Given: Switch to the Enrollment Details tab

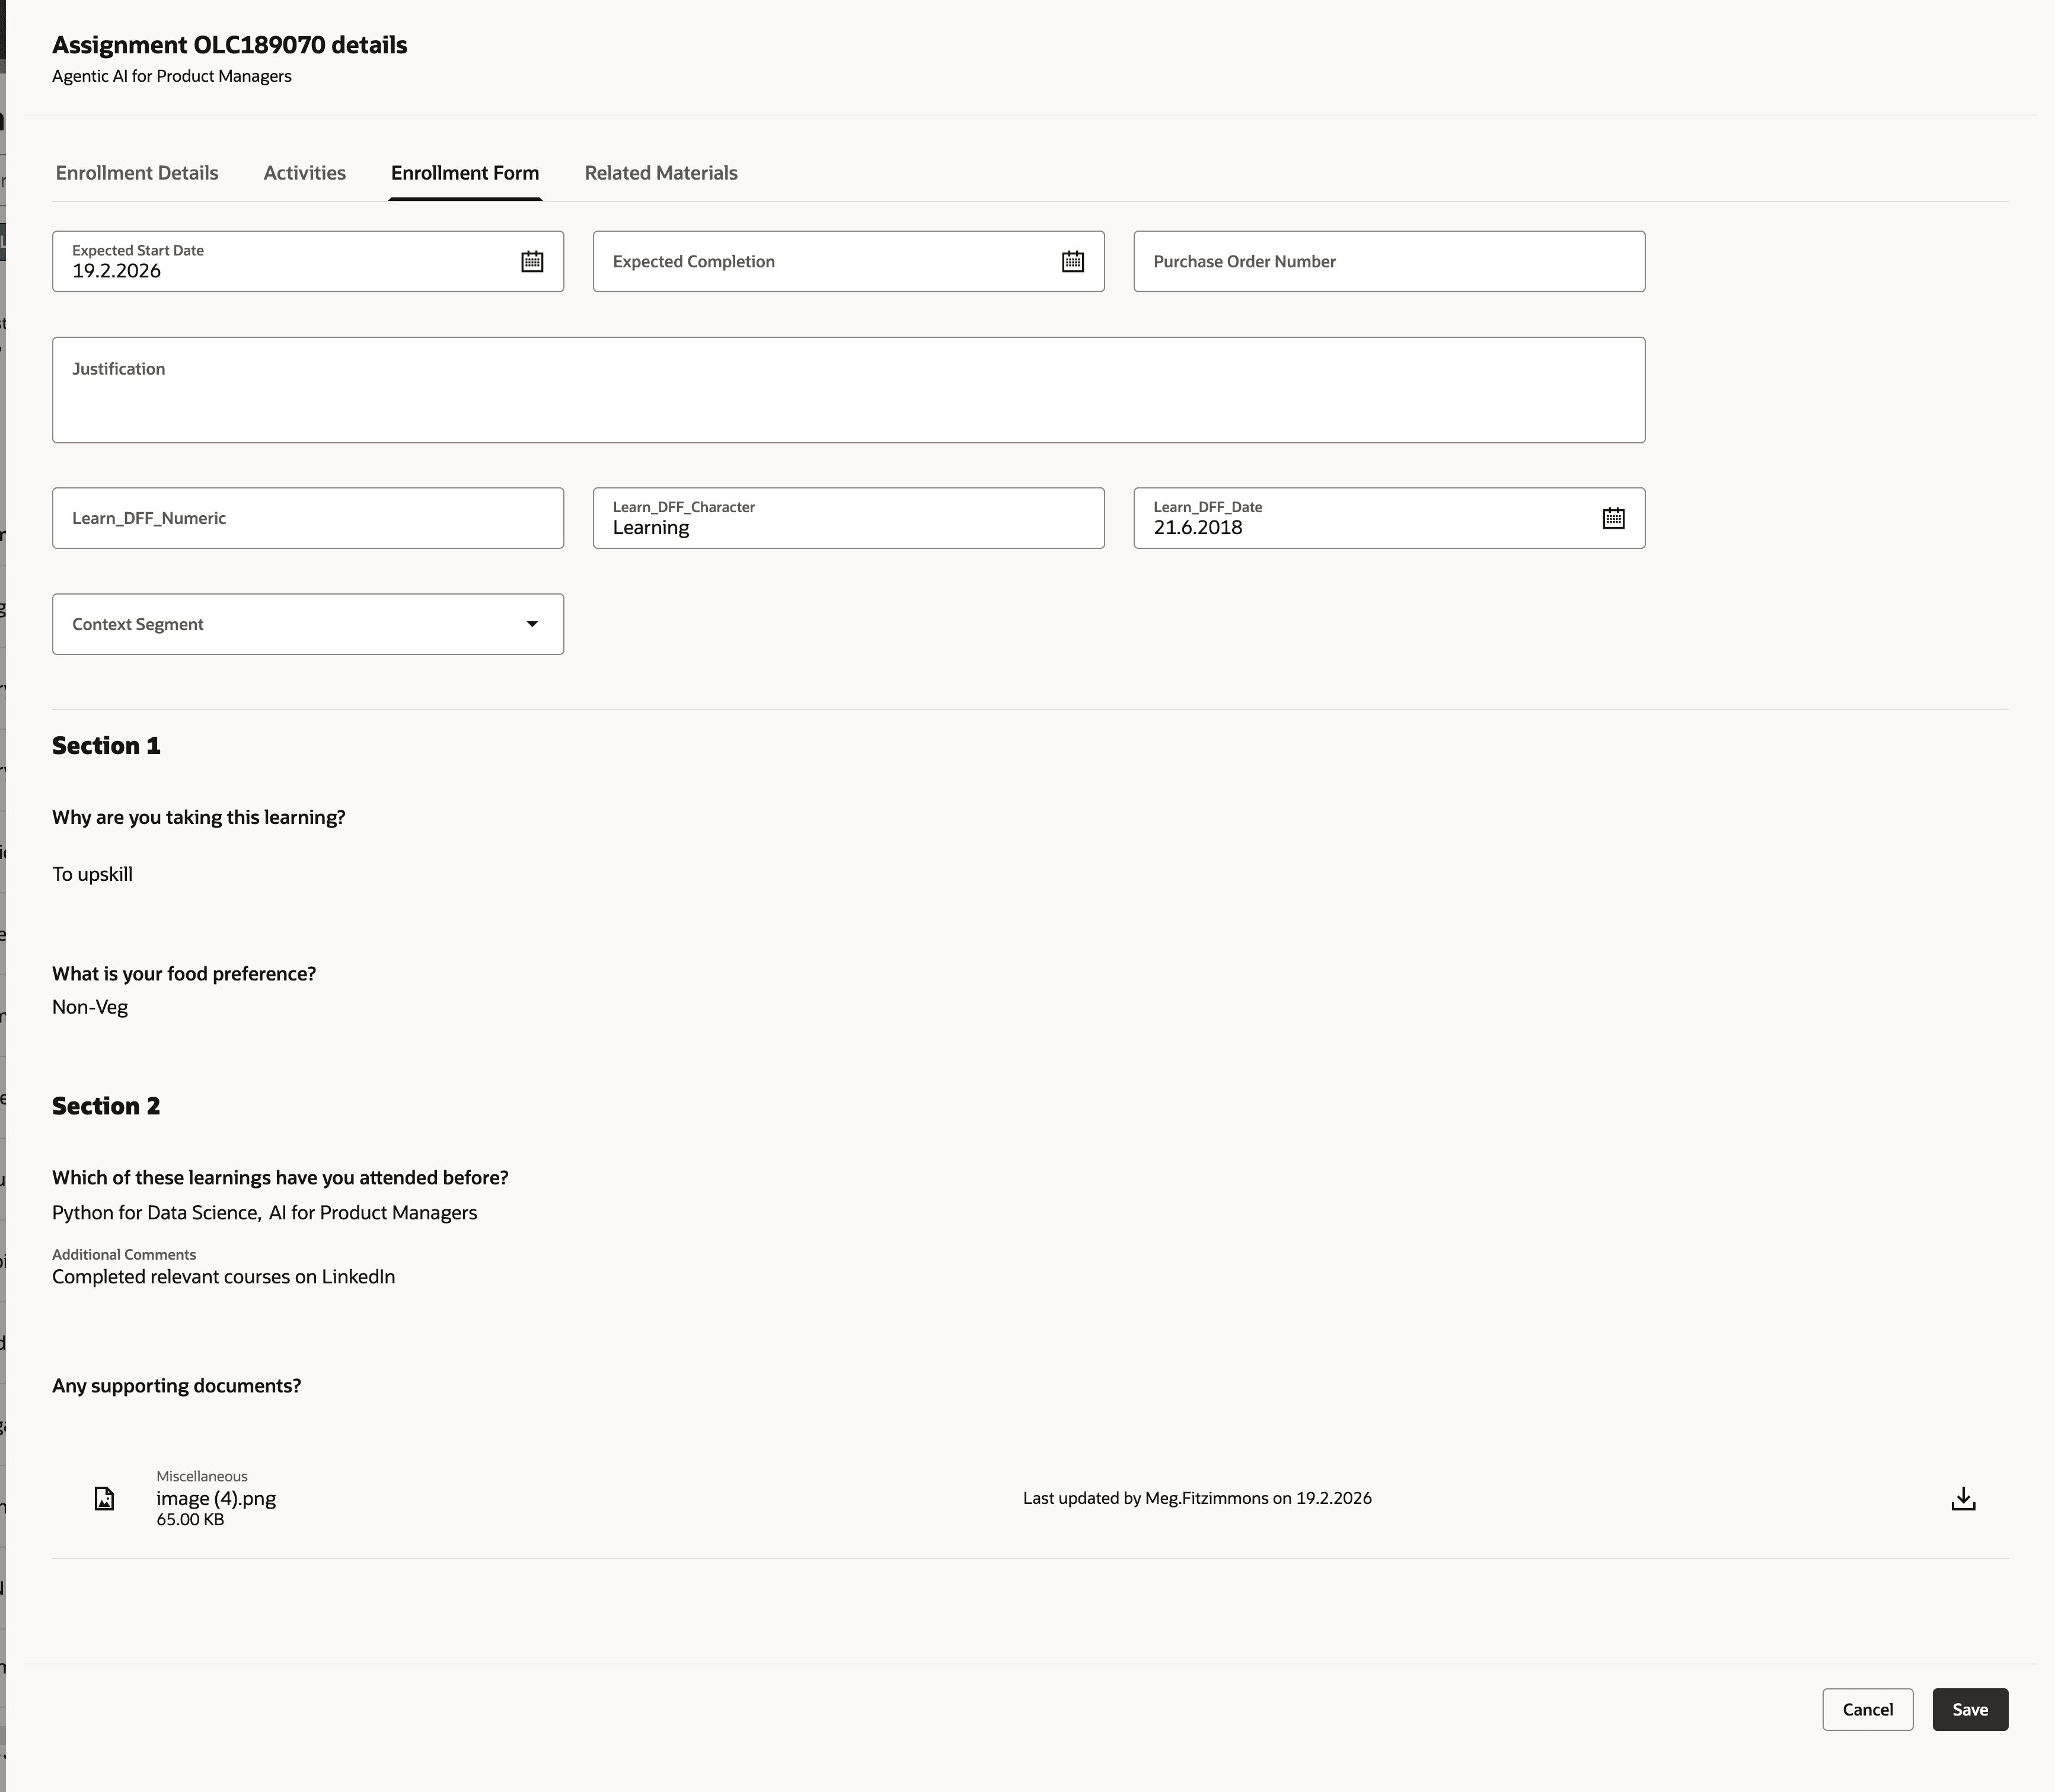Looking at the screenshot, I should click(x=137, y=172).
